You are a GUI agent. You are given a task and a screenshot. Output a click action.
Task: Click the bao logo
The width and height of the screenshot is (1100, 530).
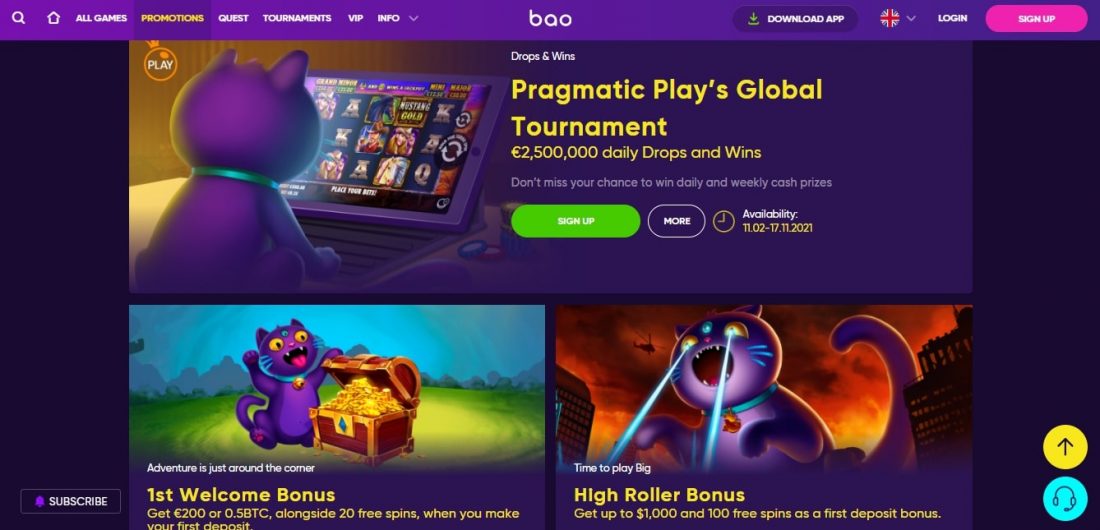click(550, 18)
